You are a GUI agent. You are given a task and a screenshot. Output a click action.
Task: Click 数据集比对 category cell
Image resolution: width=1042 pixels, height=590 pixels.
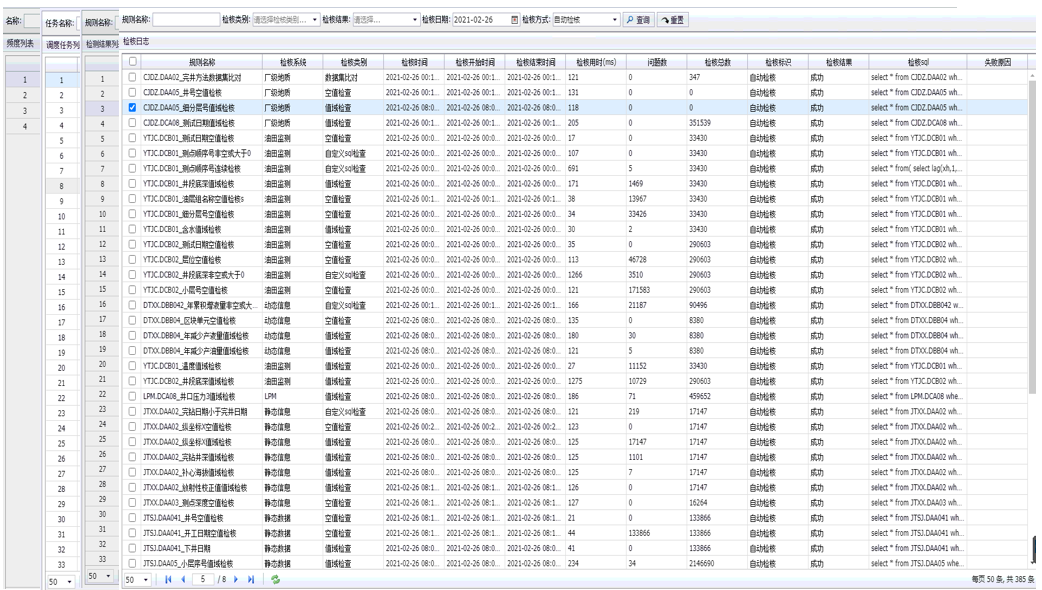(x=341, y=78)
